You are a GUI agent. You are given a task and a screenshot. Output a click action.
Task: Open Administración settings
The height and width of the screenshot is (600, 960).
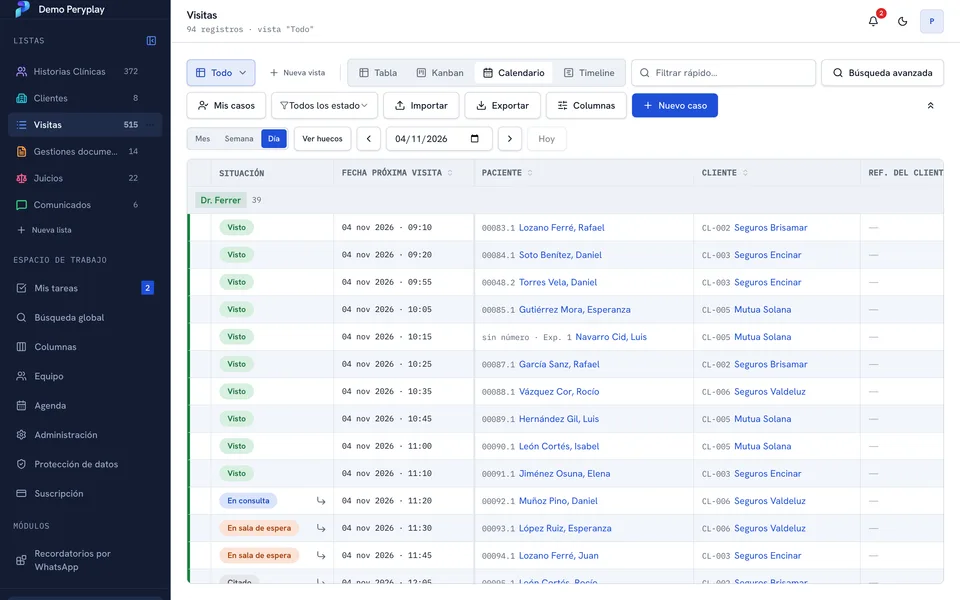tap(85, 435)
